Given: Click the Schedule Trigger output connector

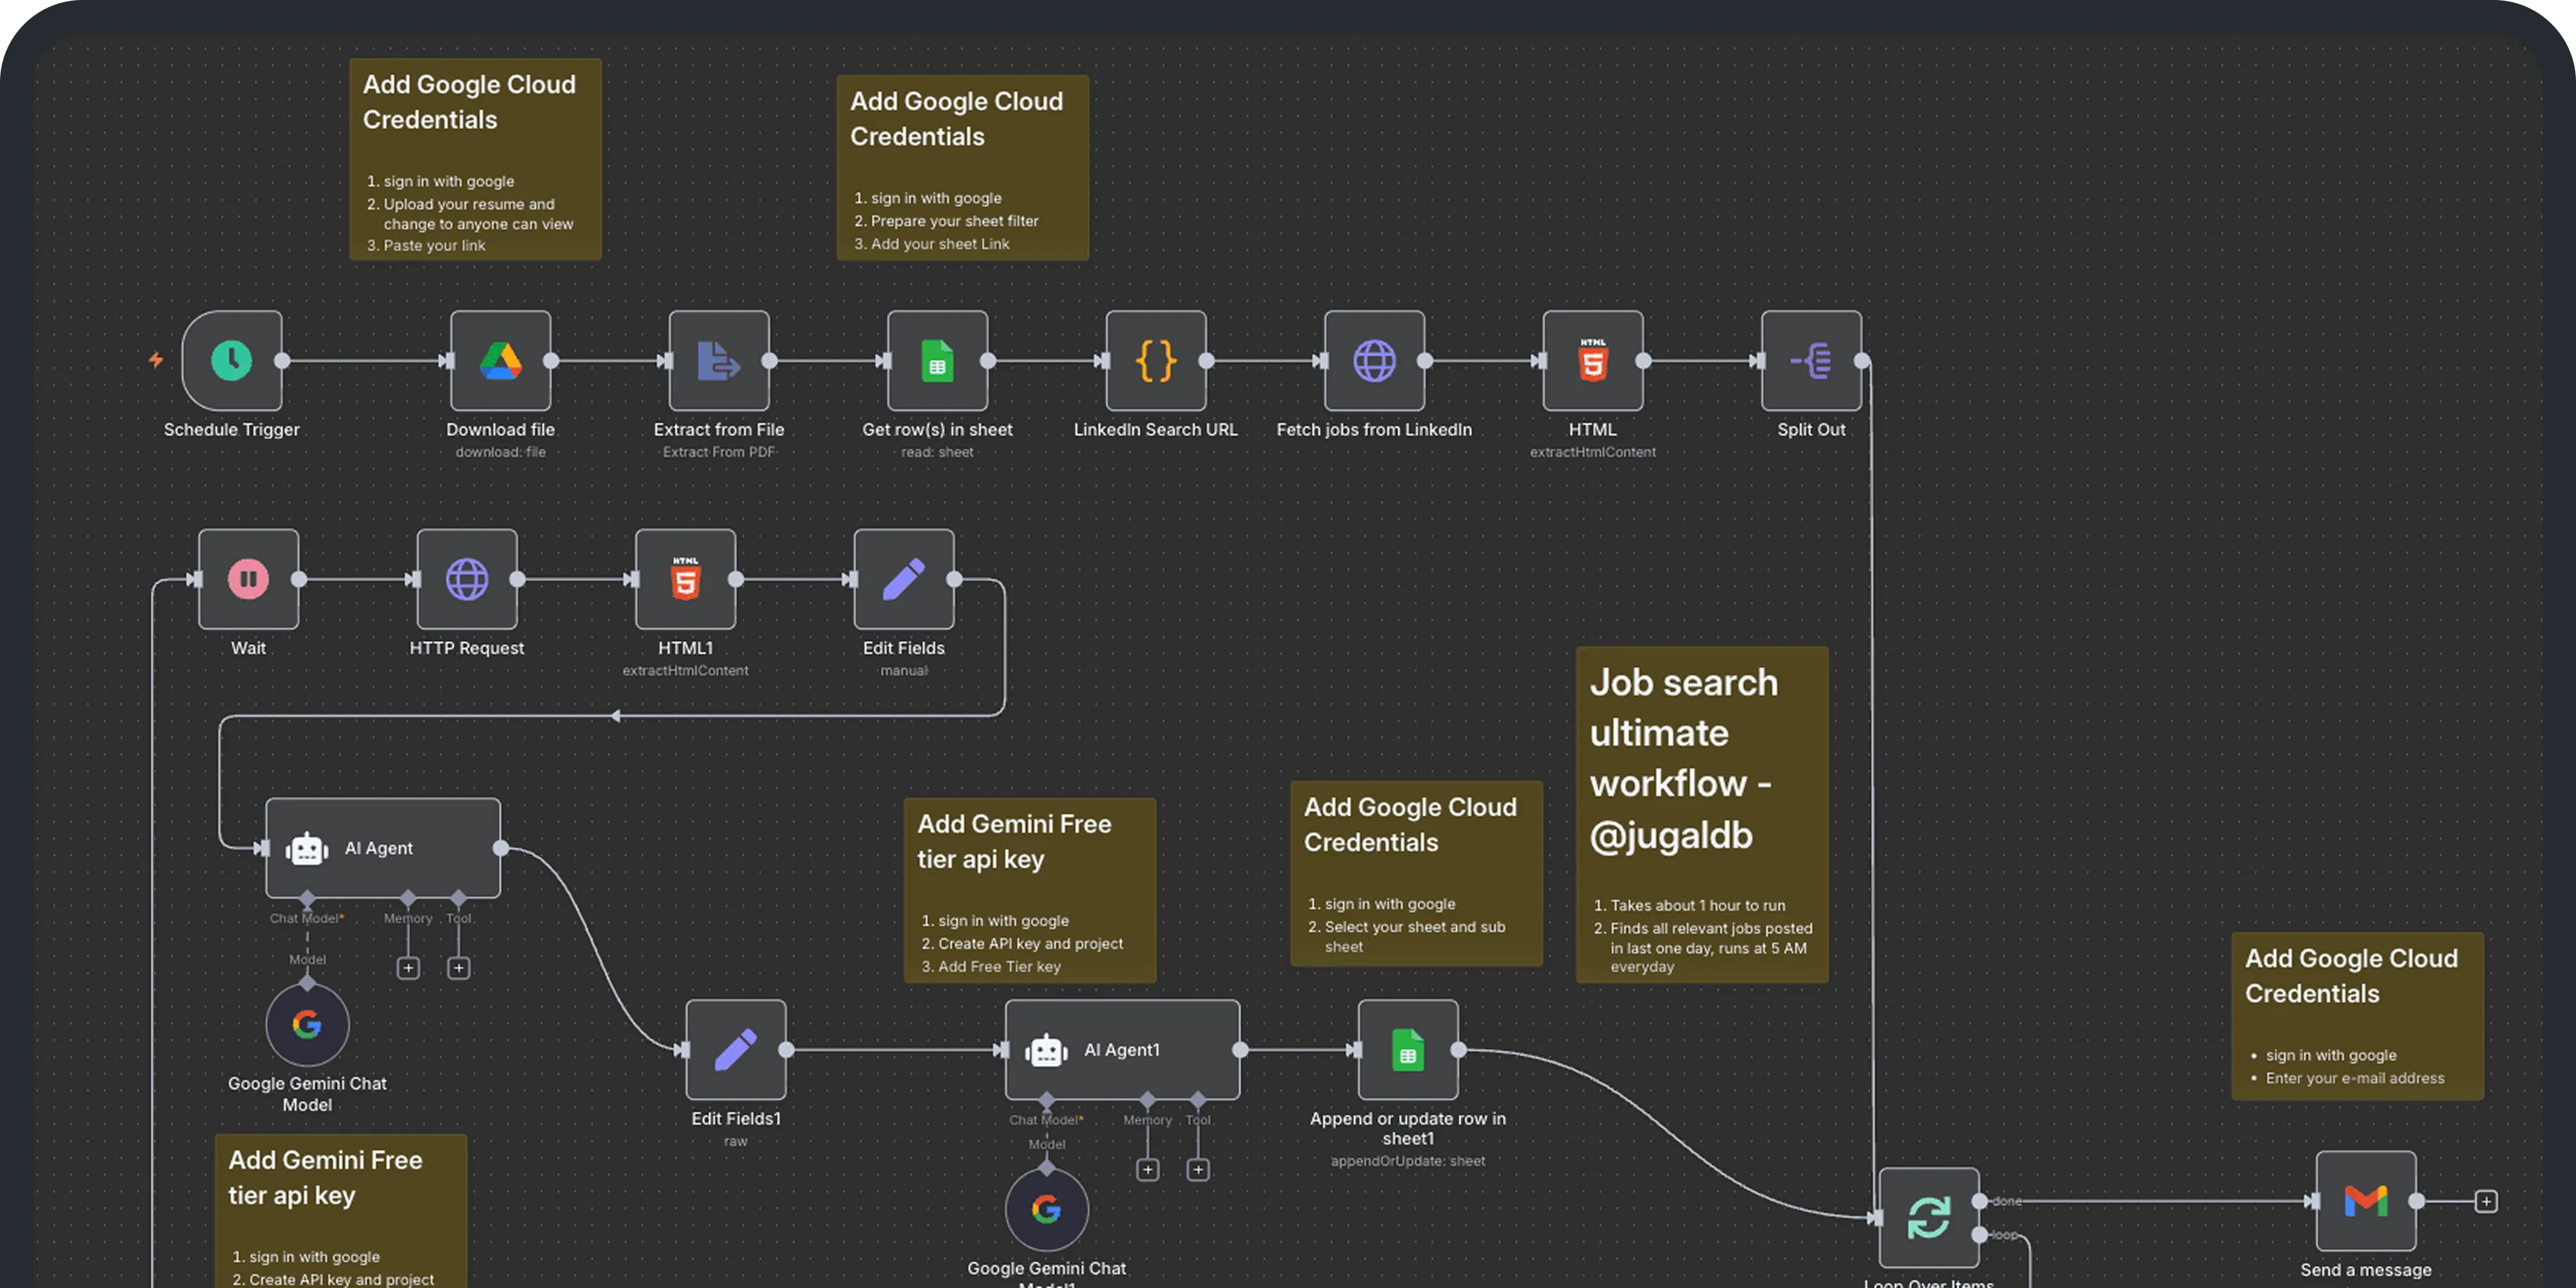Looking at the screenshot, I should [282, 360].
